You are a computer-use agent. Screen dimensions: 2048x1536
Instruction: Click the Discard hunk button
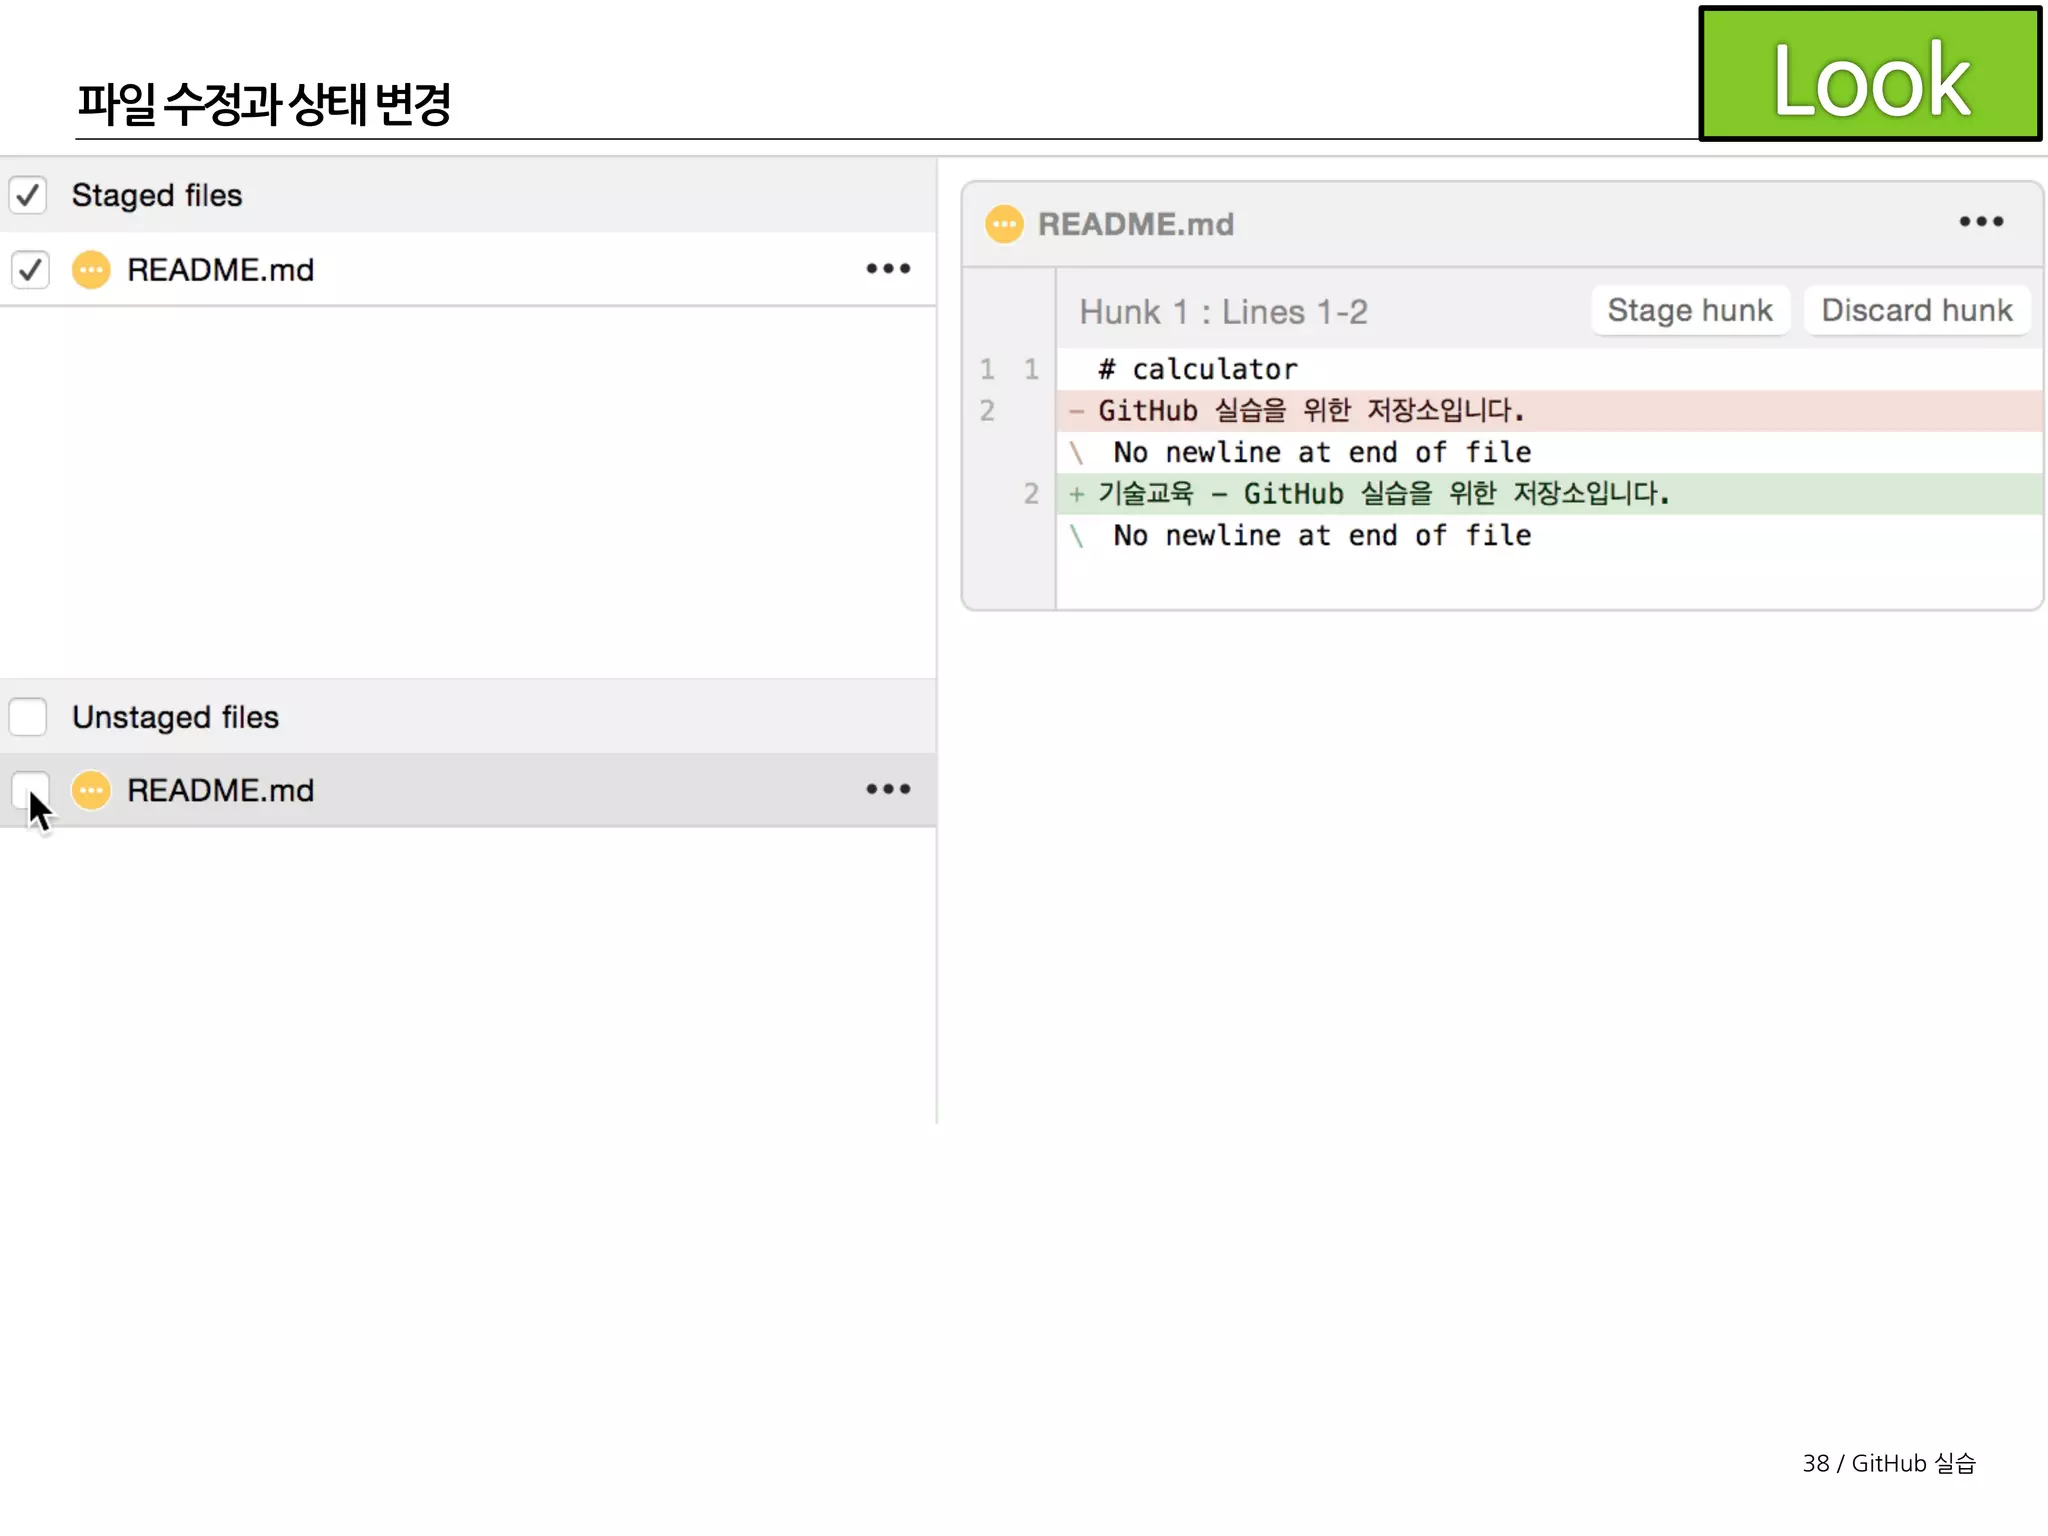[x=1917, y=310]
